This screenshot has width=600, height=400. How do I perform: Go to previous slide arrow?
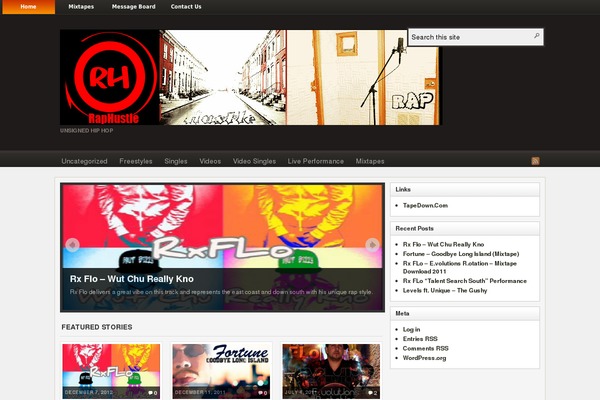click(72, 245)
